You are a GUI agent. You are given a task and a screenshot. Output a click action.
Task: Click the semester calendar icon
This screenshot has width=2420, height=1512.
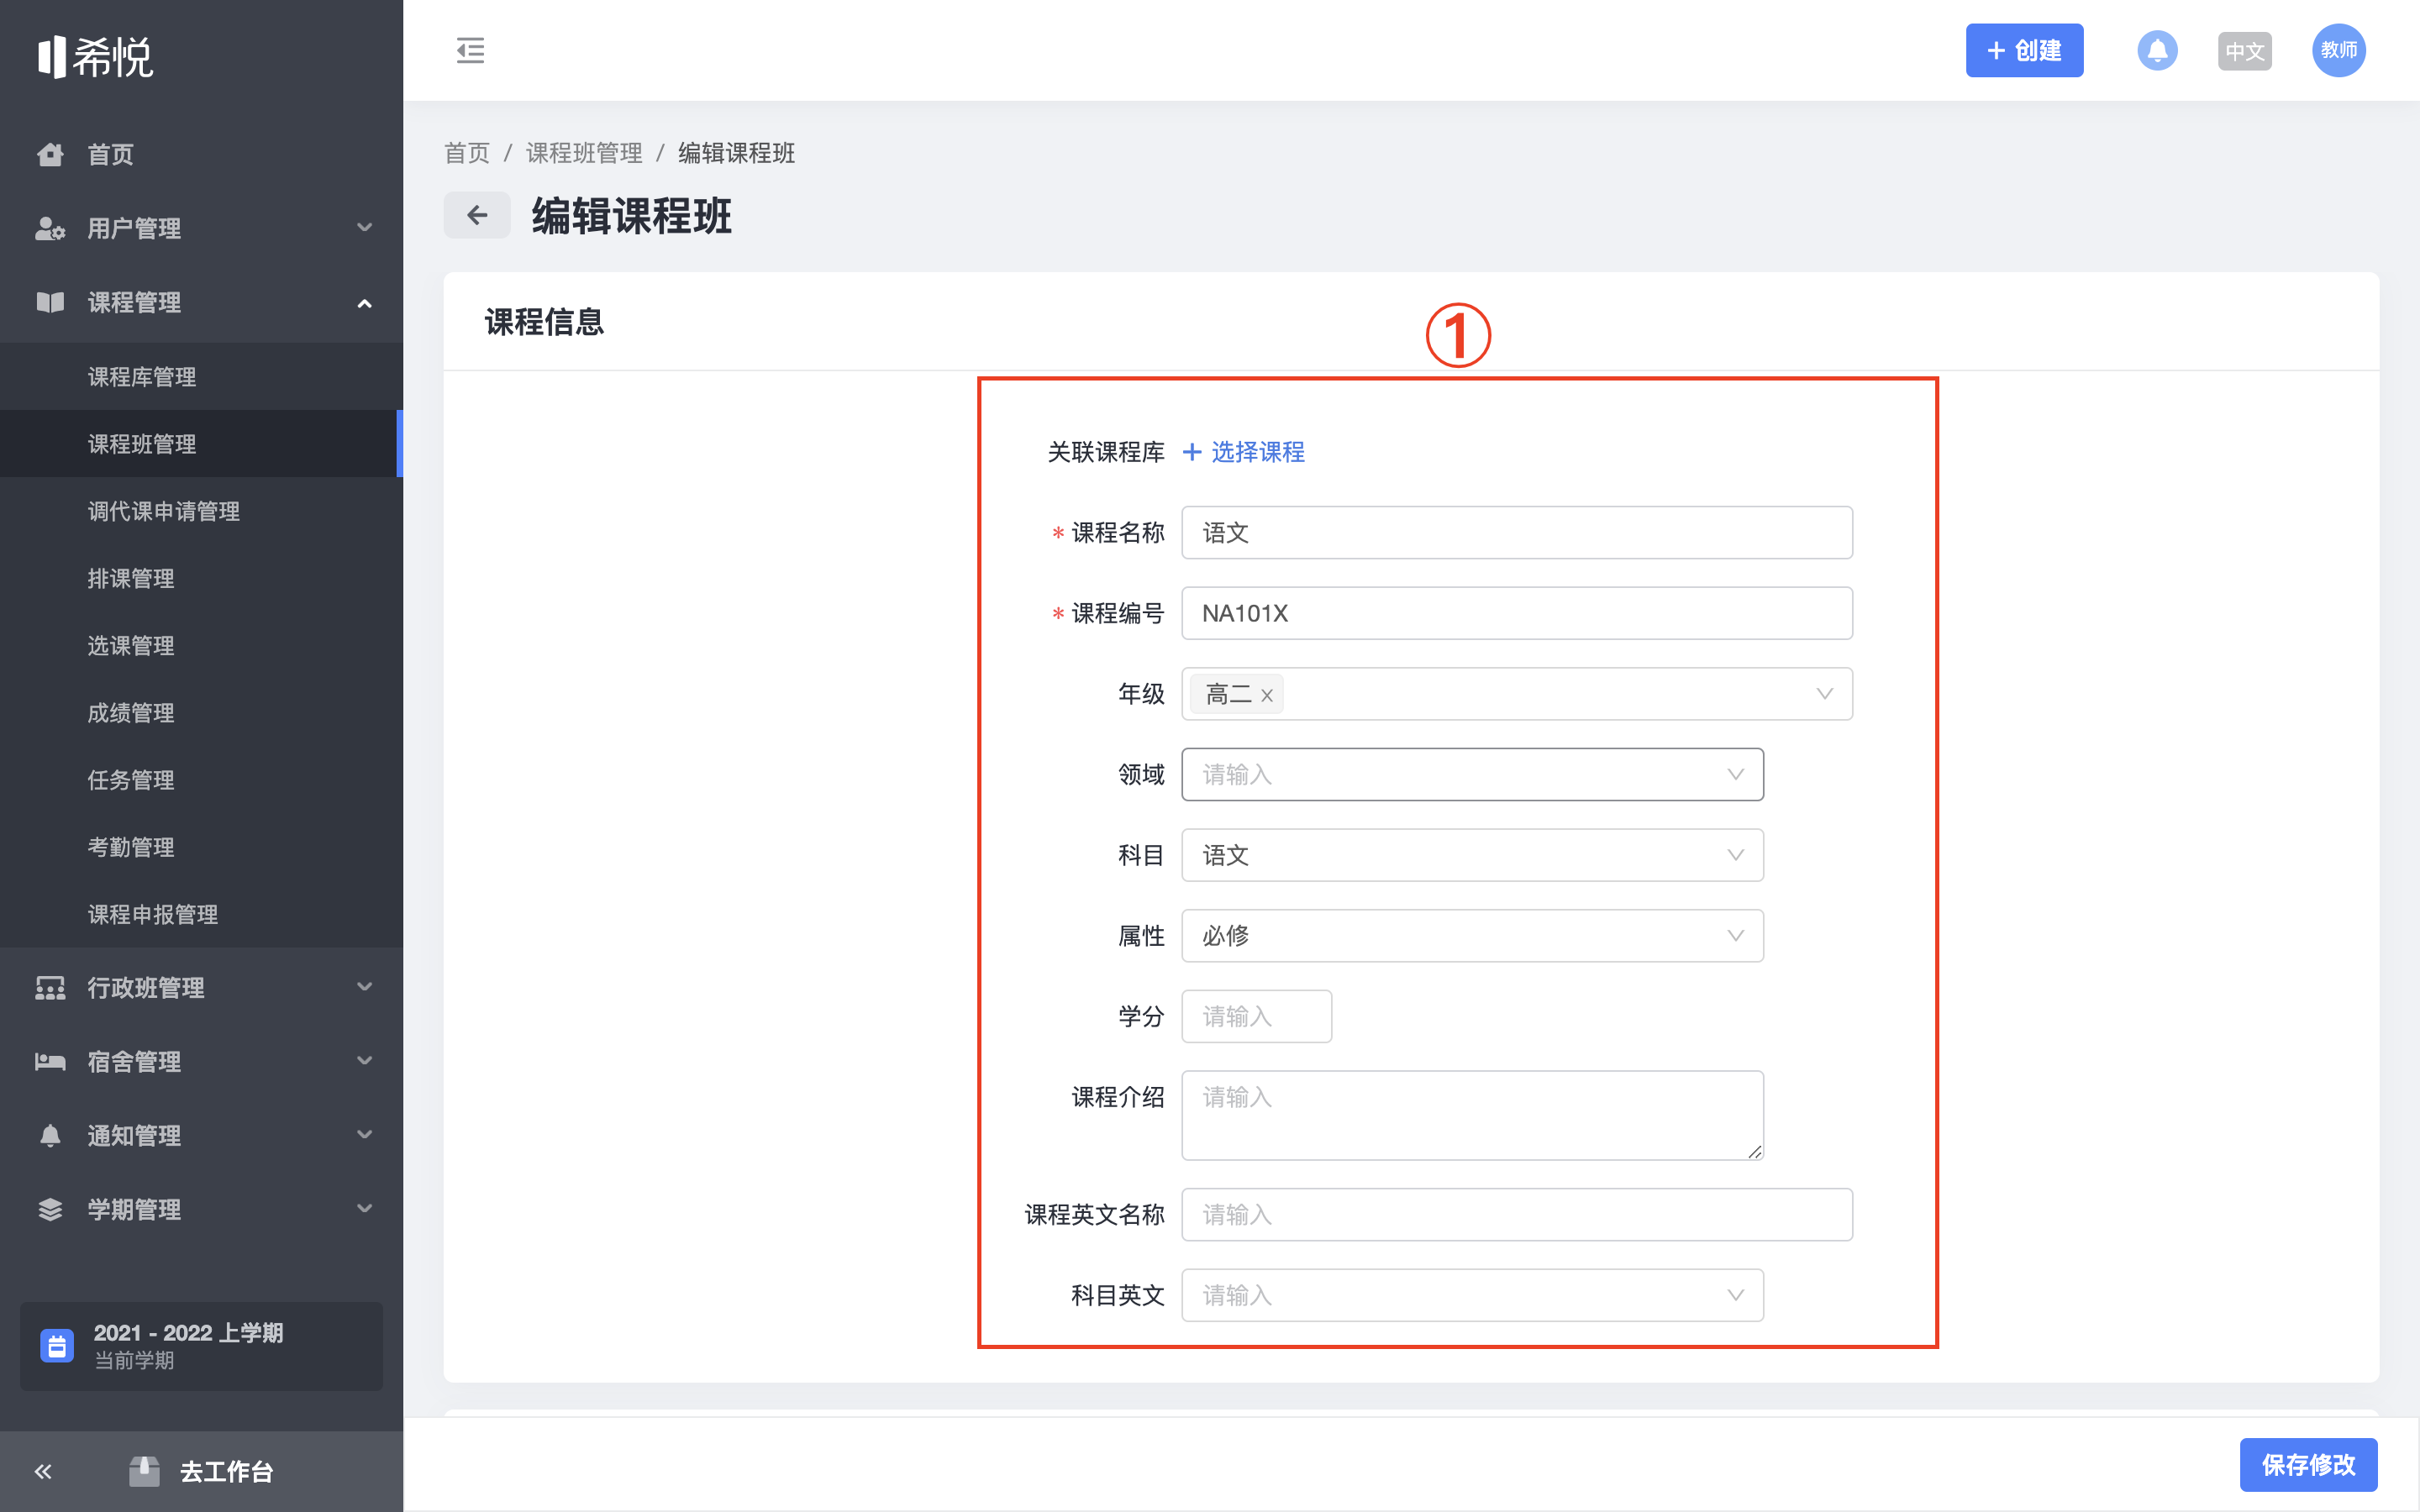[x=57, y=1346]
